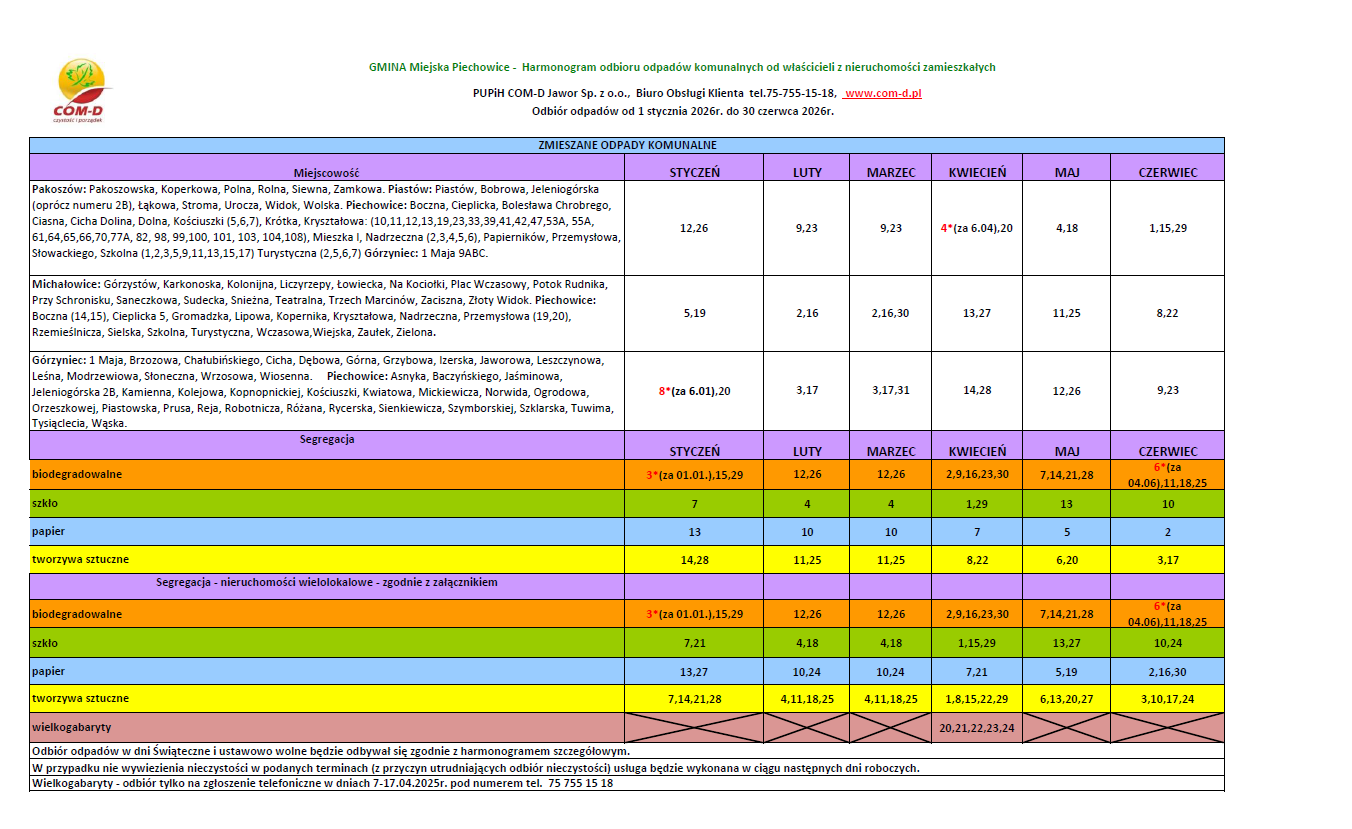Click the red-marked 8*(za 6.01),20 cell
Screen dimensions: 1352x829
694,391
